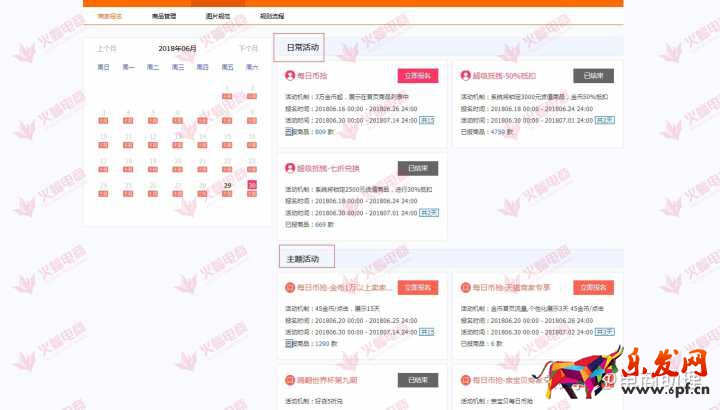Click the 每日币抢 activity avatar icon
The width and height of the screenshot is (720, 410).
tap(290, 75)
